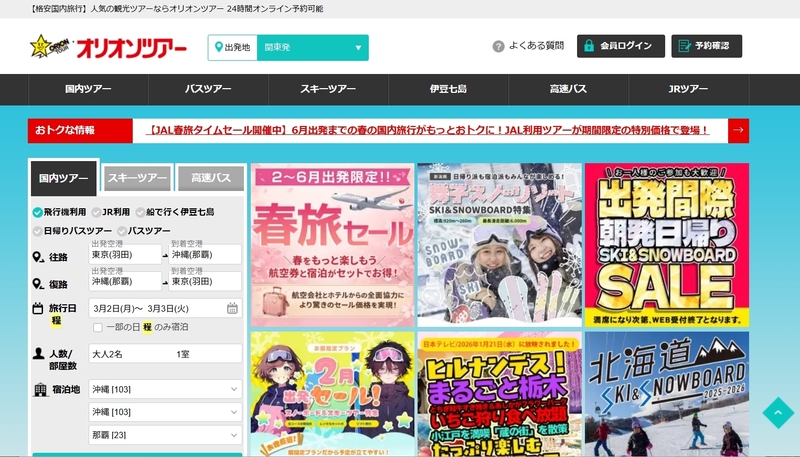
Task: Open バスツアー in the navigation bar
Action: [x=208, y=89]
